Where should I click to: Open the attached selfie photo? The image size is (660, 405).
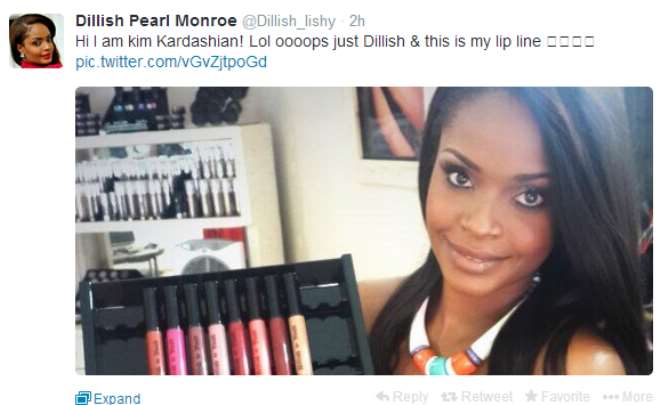coord(364,231)
